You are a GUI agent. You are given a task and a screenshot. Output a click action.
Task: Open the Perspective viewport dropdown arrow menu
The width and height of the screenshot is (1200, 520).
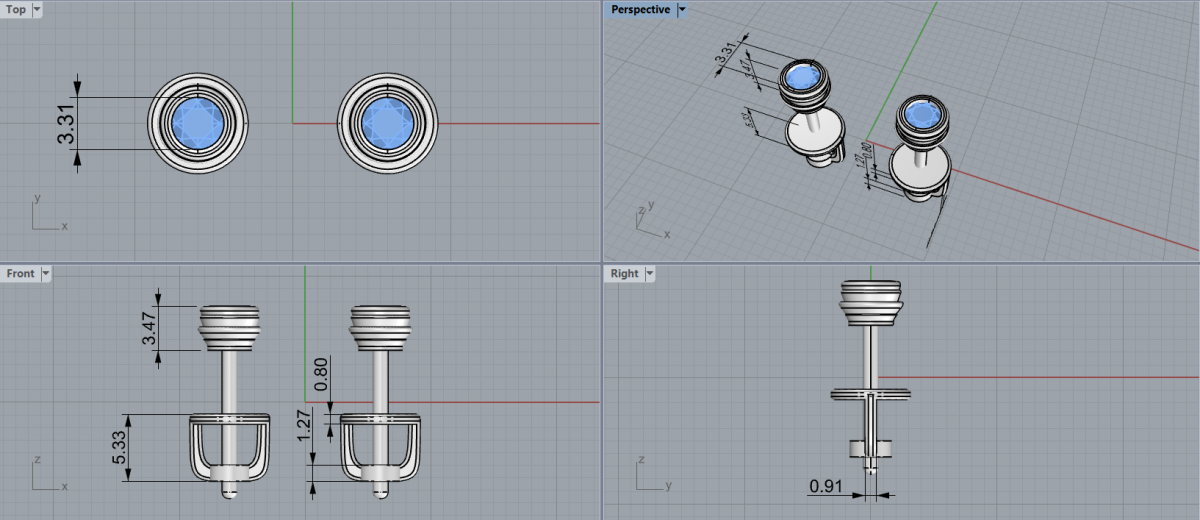(683, 9)
